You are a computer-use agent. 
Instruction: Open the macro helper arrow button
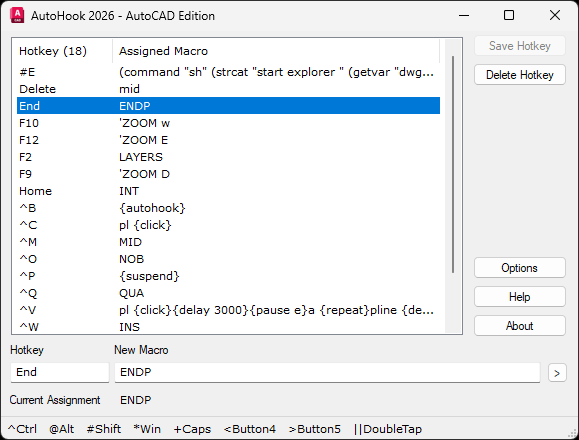[557, 373]
